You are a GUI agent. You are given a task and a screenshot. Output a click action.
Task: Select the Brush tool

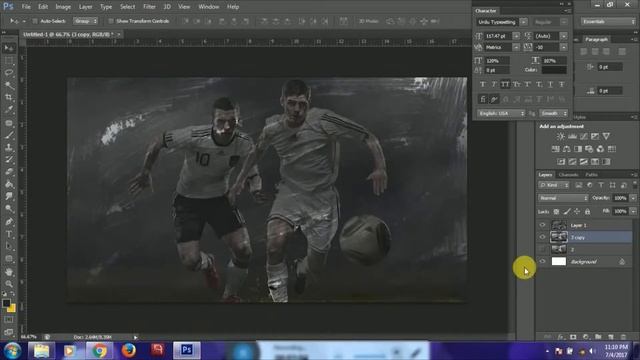pyautogui.click(x=9, y=135)
